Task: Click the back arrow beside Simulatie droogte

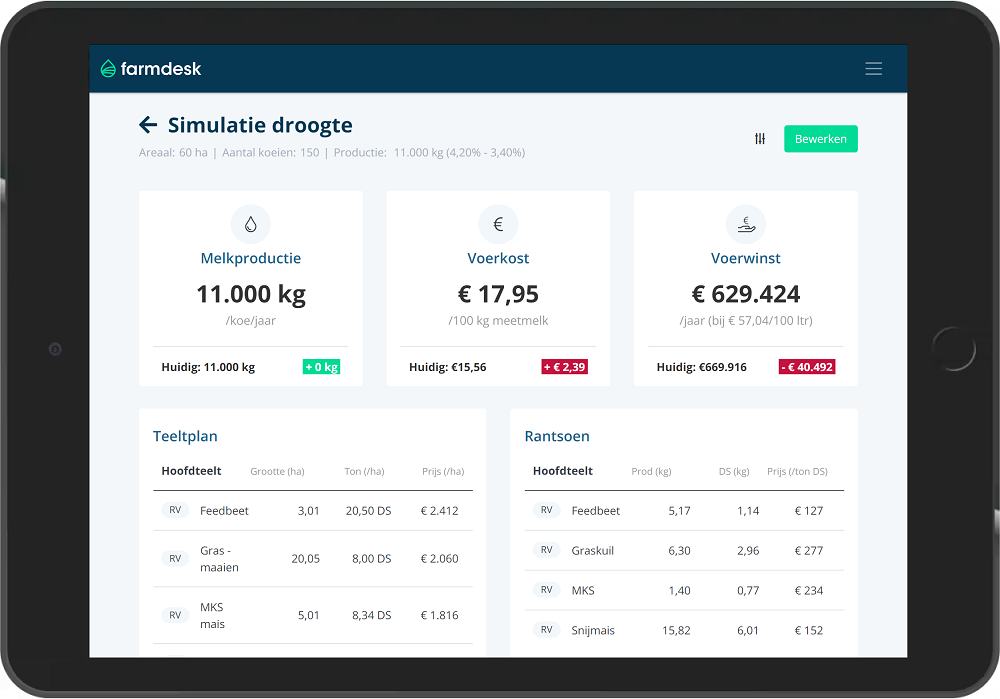Action: pos(148,125)
